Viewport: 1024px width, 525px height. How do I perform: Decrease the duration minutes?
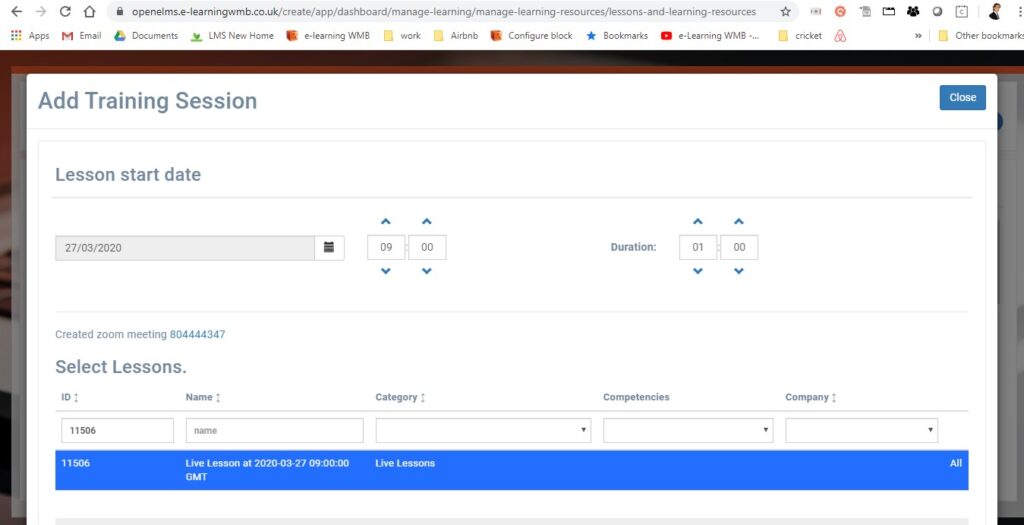[739, 271]
